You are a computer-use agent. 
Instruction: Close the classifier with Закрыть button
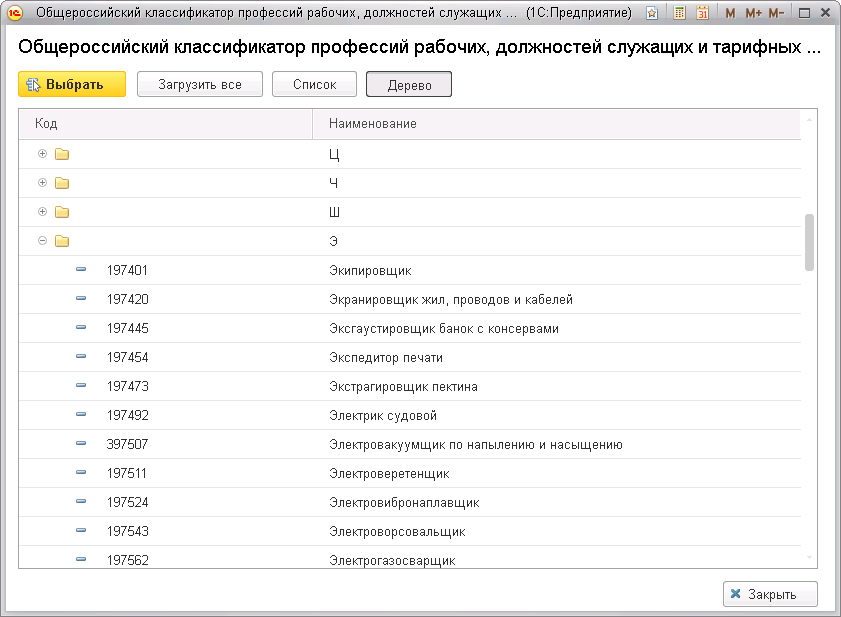[x=770, y=594]
